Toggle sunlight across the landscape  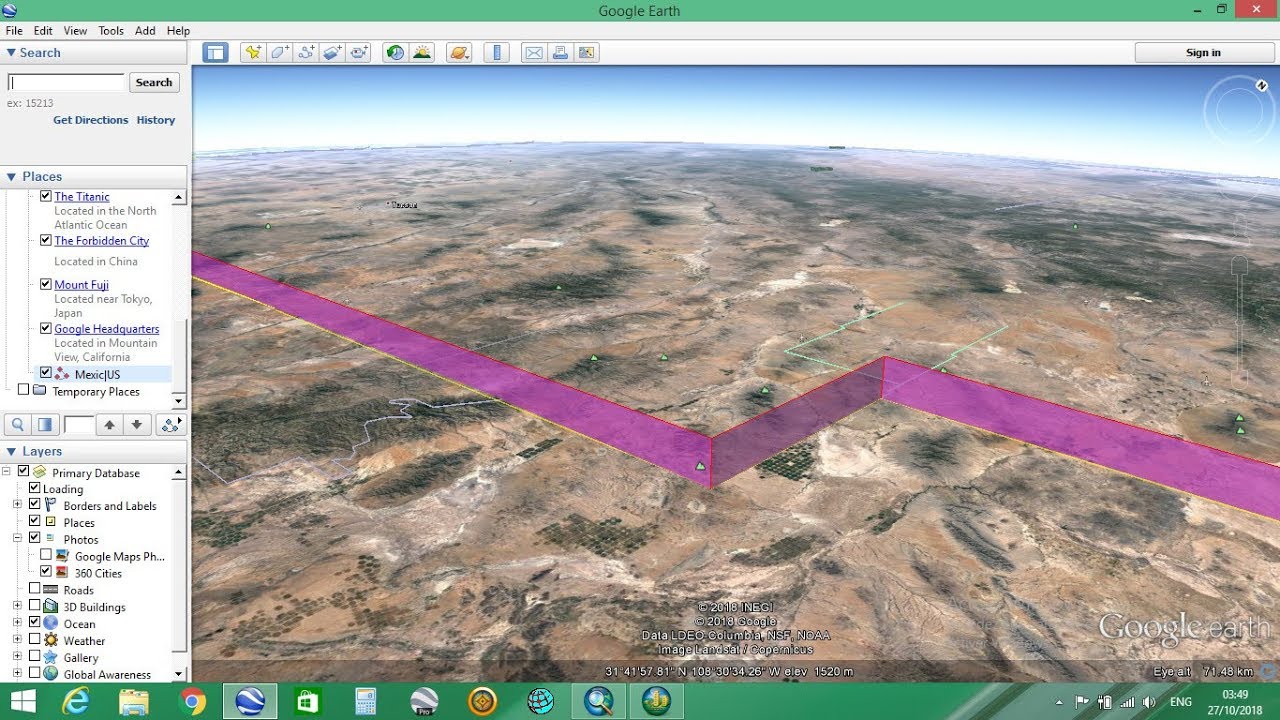[422, 53]
